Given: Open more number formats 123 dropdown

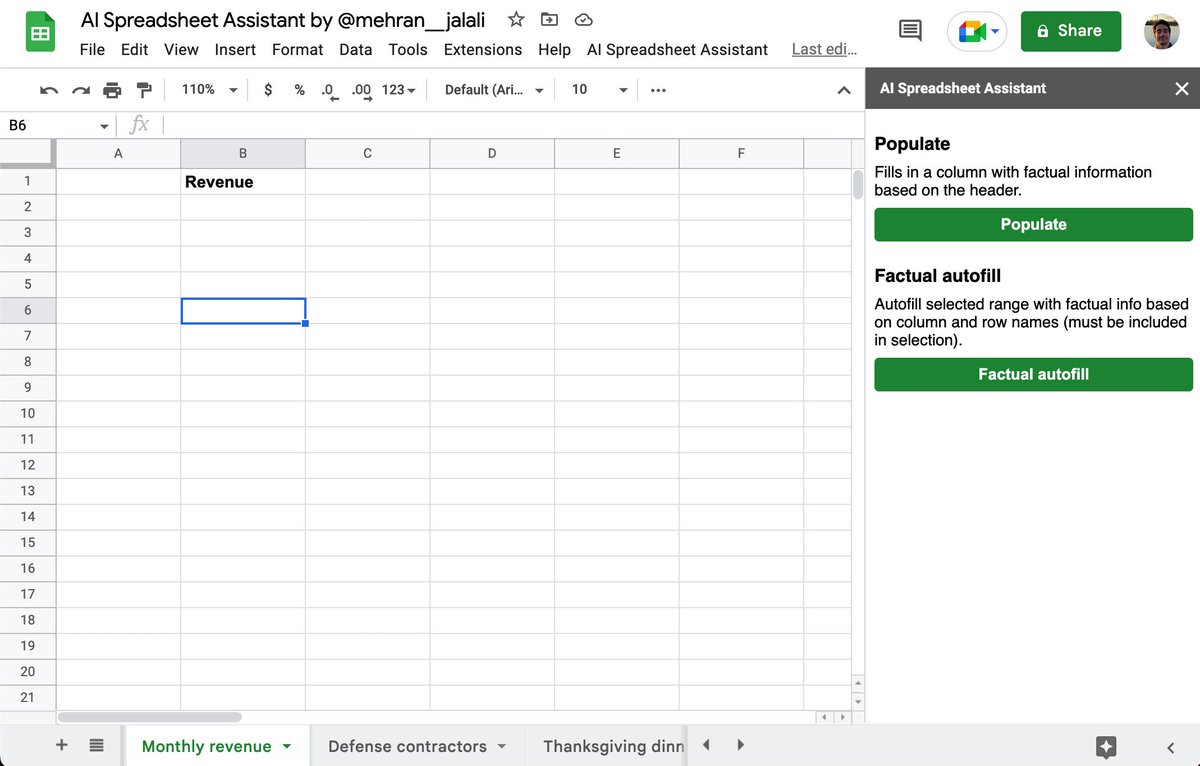Looking at the screenshot, I should tap(399, 90).
